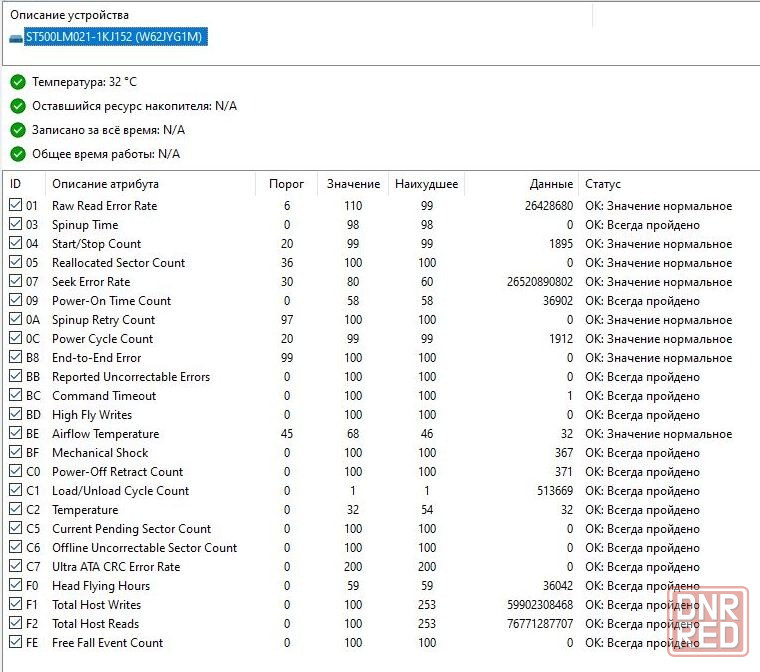Click data value 36902 for Power-On Time Count
The image size is (760, 672).
point(558,301)
